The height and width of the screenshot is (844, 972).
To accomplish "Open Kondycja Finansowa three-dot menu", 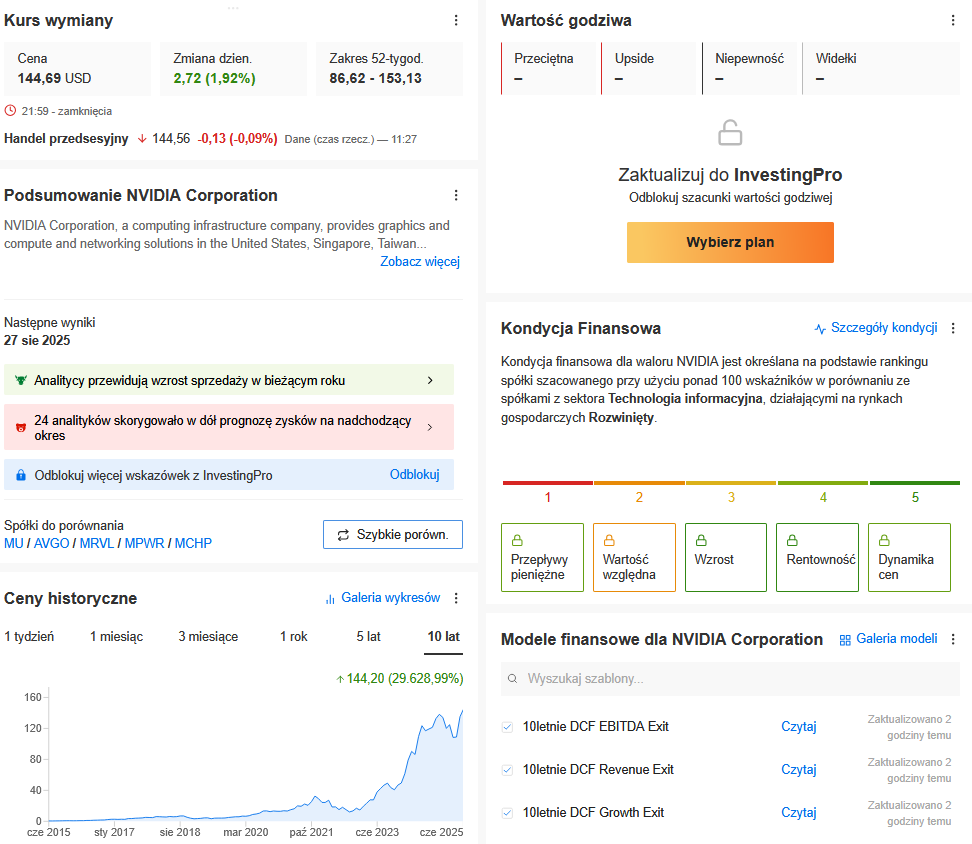I will (x=953, y=328).
